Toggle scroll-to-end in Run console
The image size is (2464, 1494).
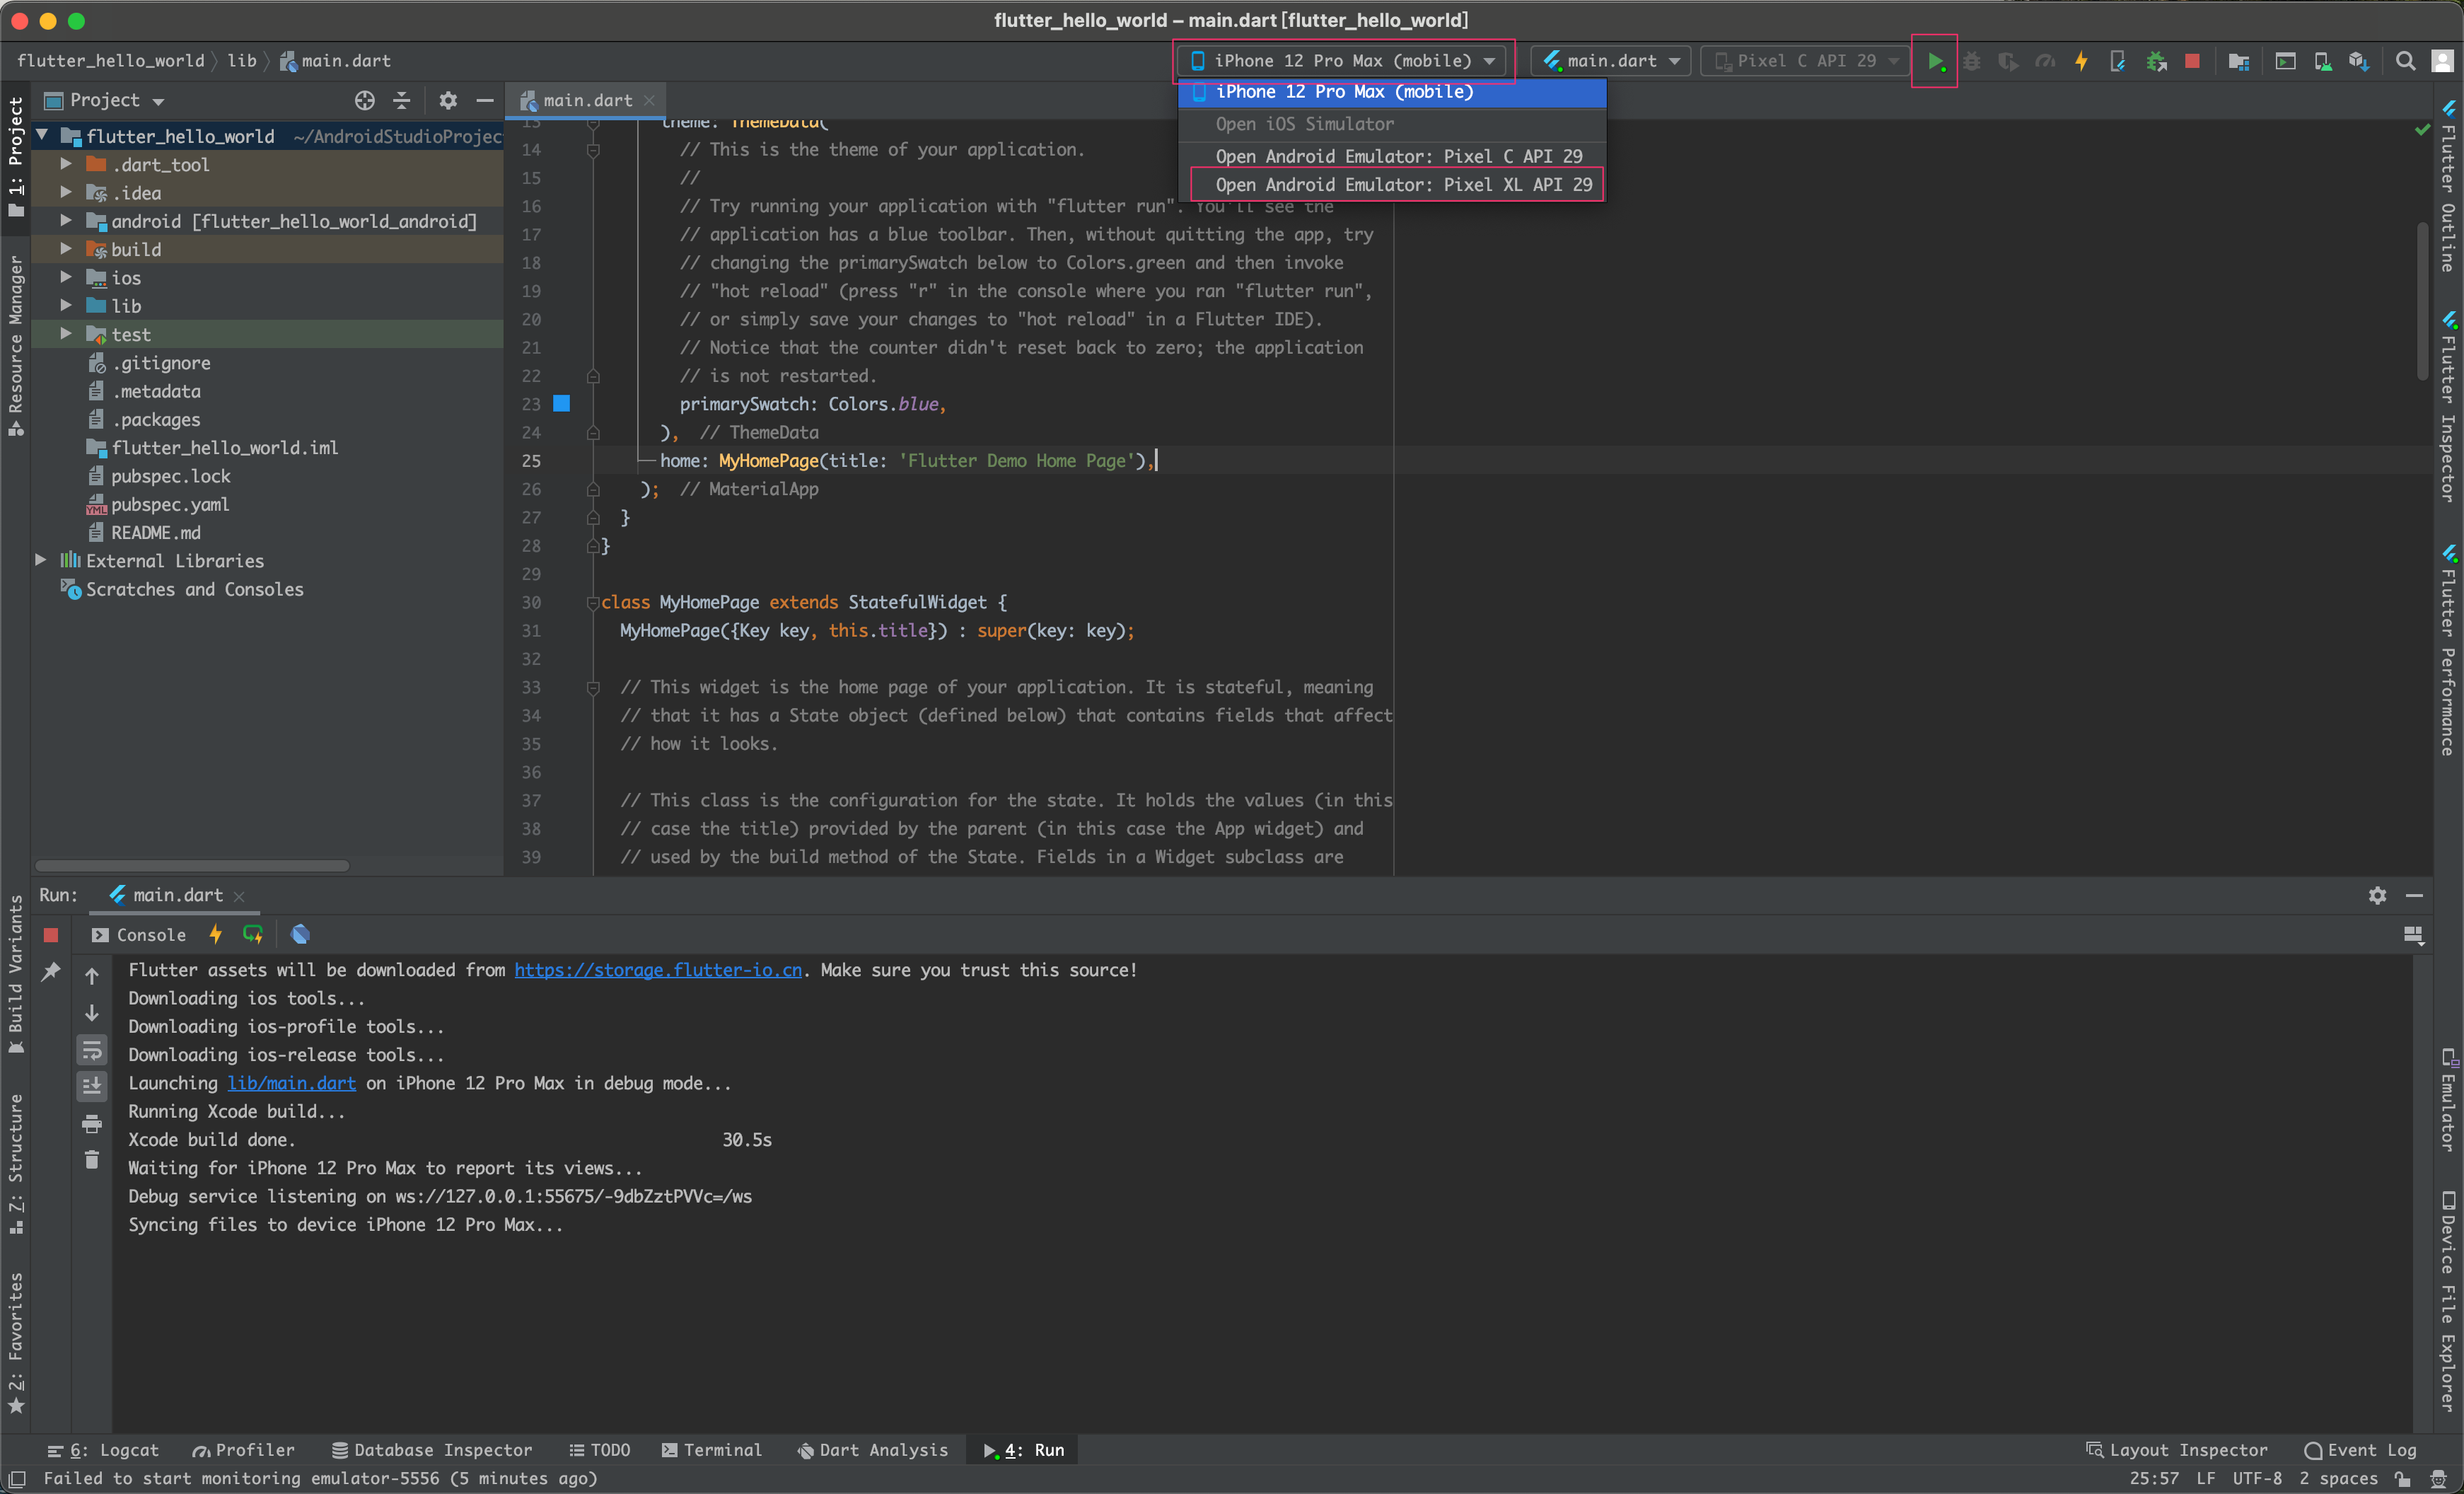pyautogui.click(x=92, y=1086)
